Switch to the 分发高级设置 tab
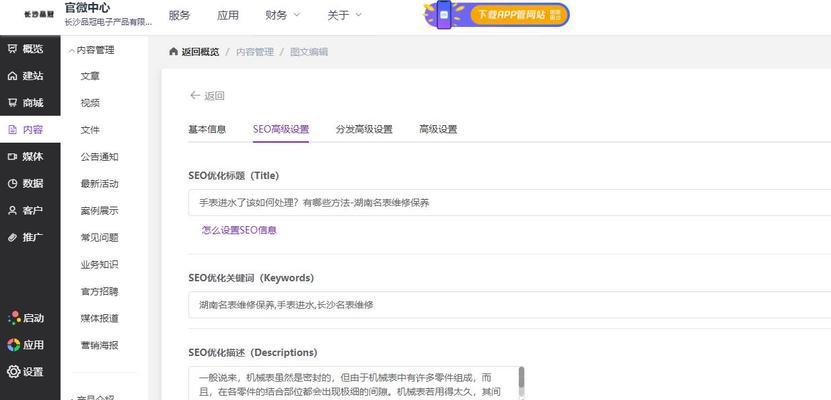Viewport: 831px width, 400px height. coord(364,129)
